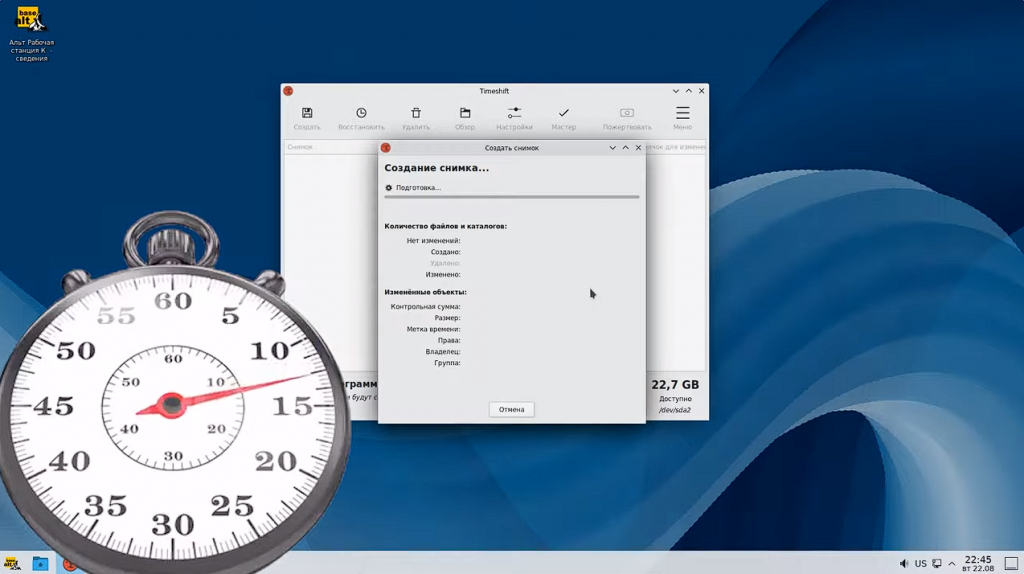1024x574 pixels.
Task: Click the Удалить trash icon in Timeshift
Action: 416,113
